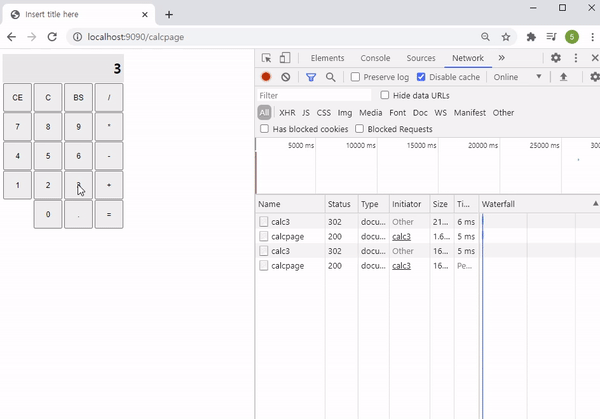Click the import HAR upload arrow icon
The image size is (600, 419).
pyautogui.click(x=563, y=77)
